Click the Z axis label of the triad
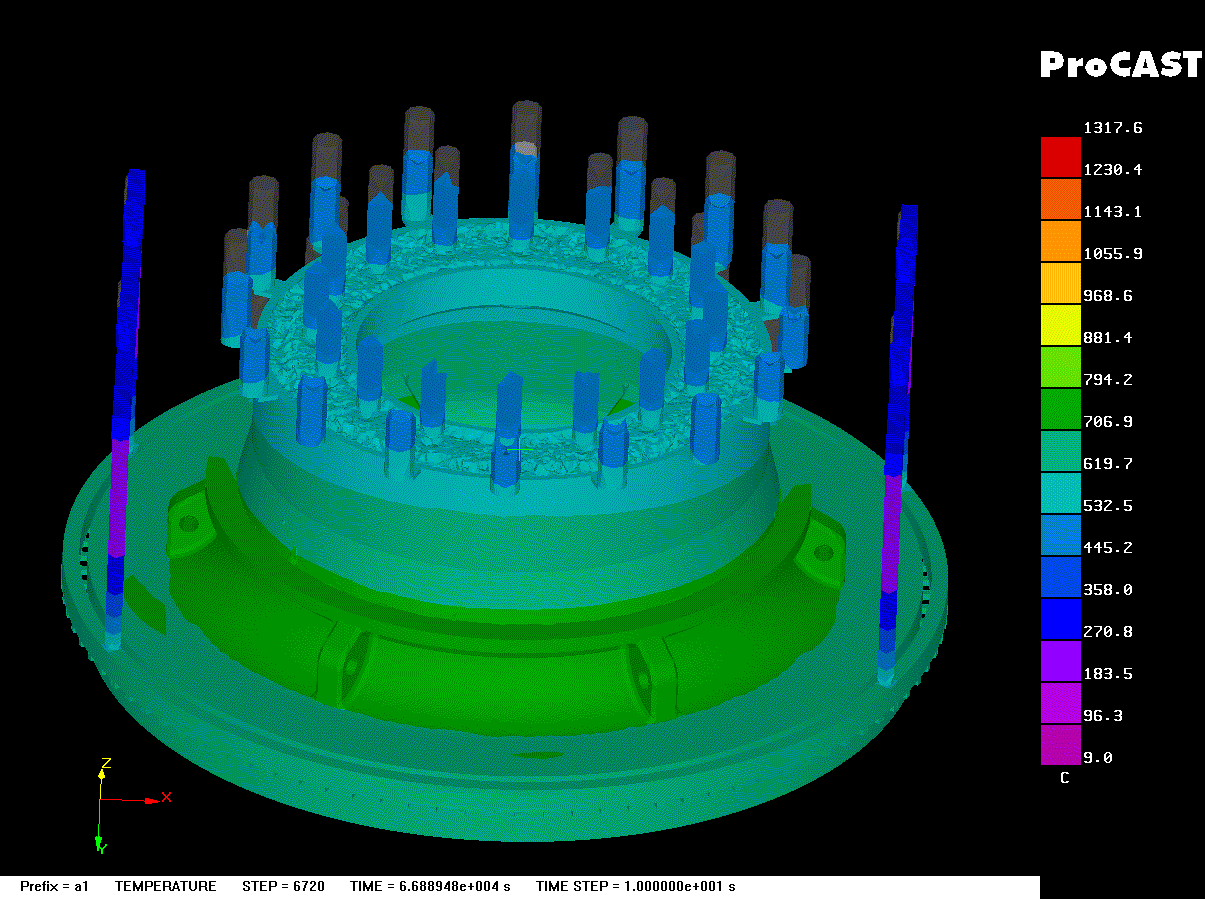 pos(105,764)
